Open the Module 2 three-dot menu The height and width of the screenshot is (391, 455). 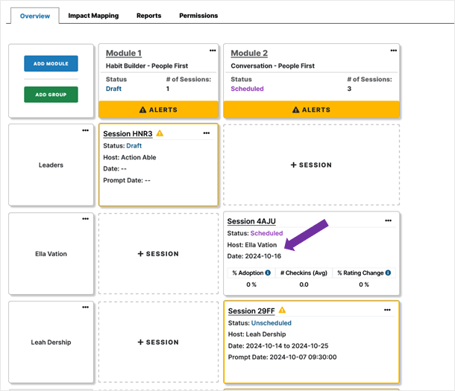click(x=393, y=51)
